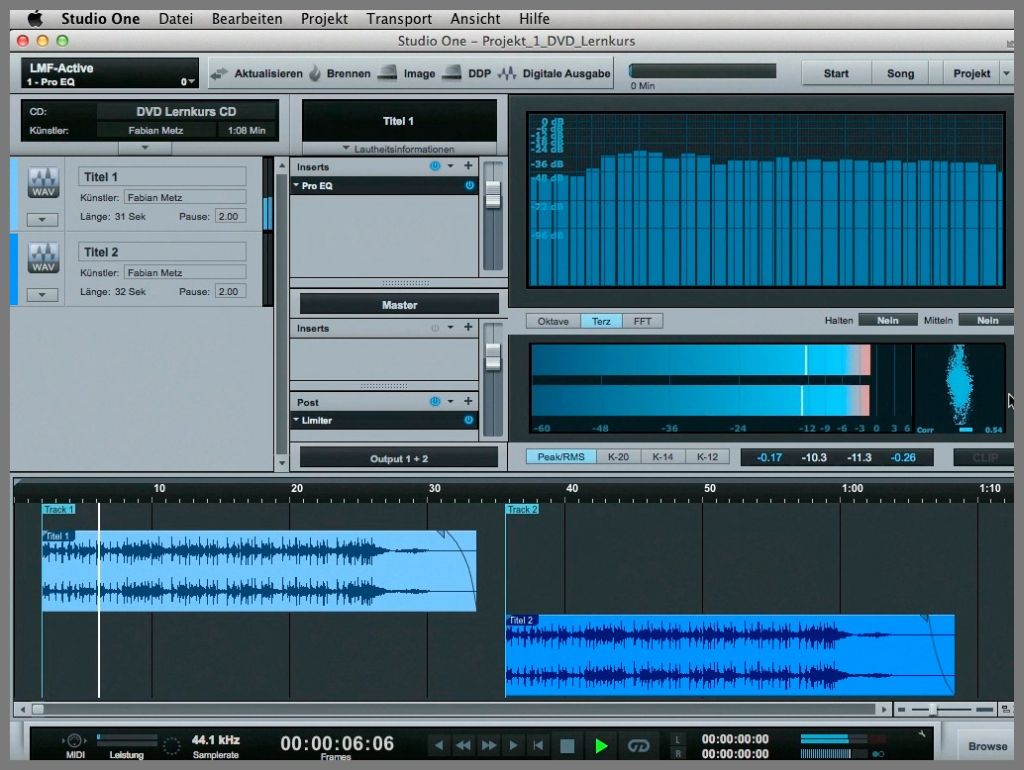Open Post section dropdown menu arrow

451,401
